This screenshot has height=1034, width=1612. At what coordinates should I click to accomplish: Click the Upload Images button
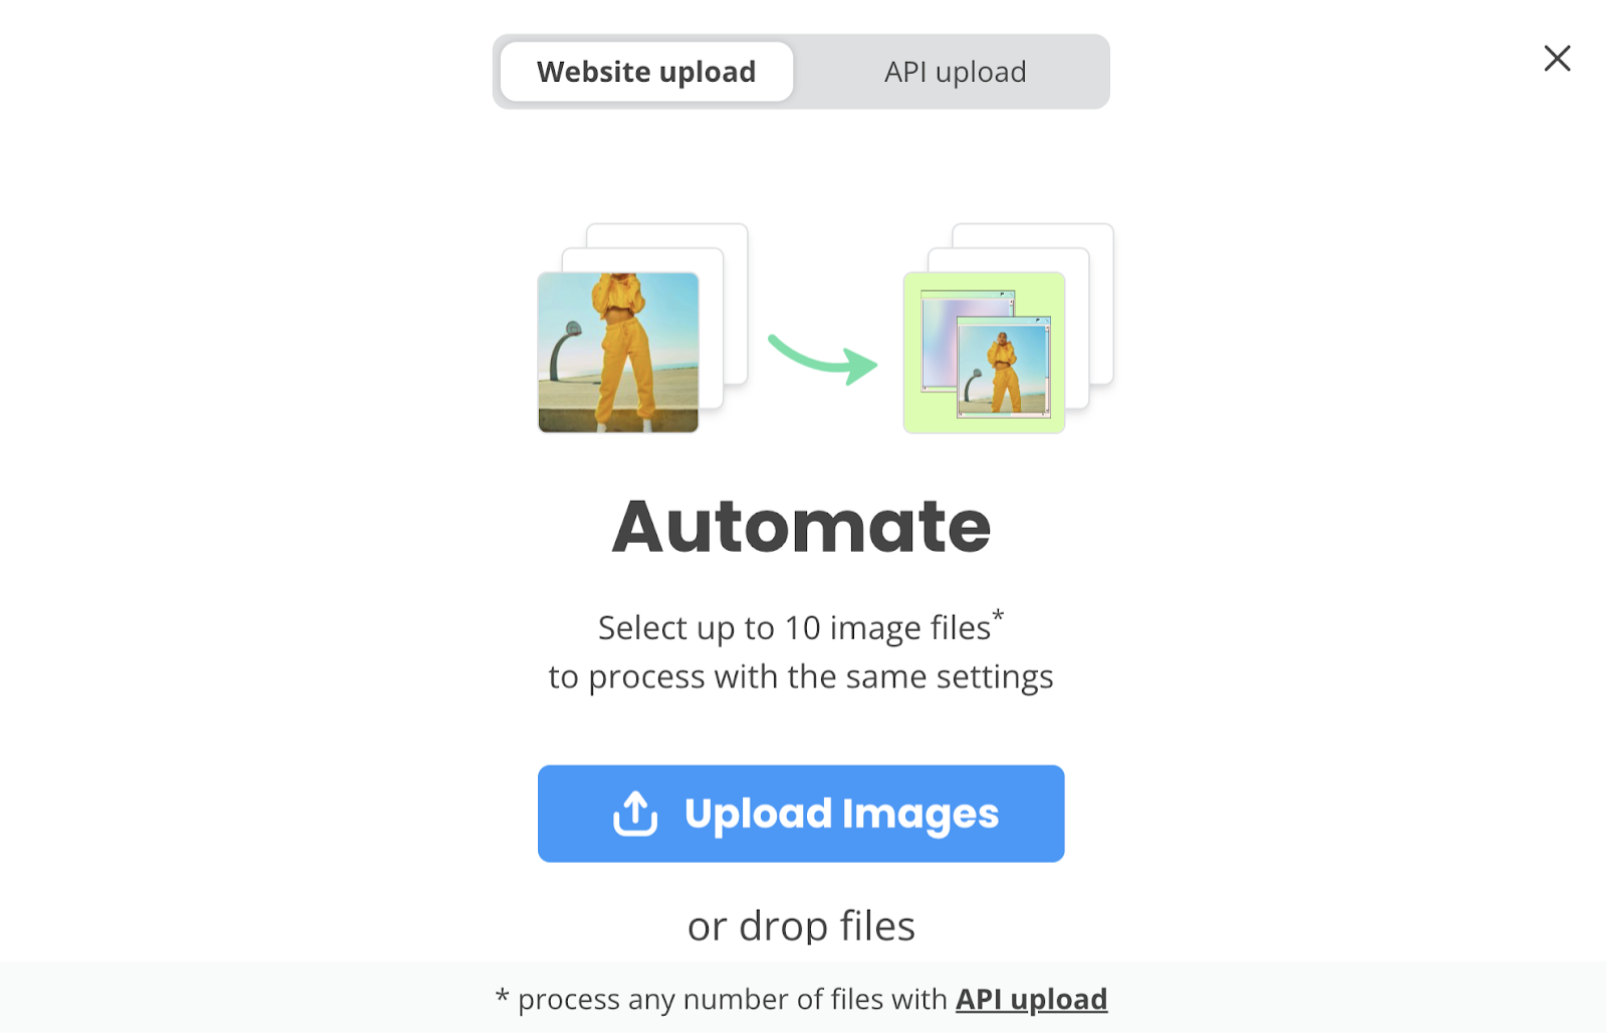point(803,816)
